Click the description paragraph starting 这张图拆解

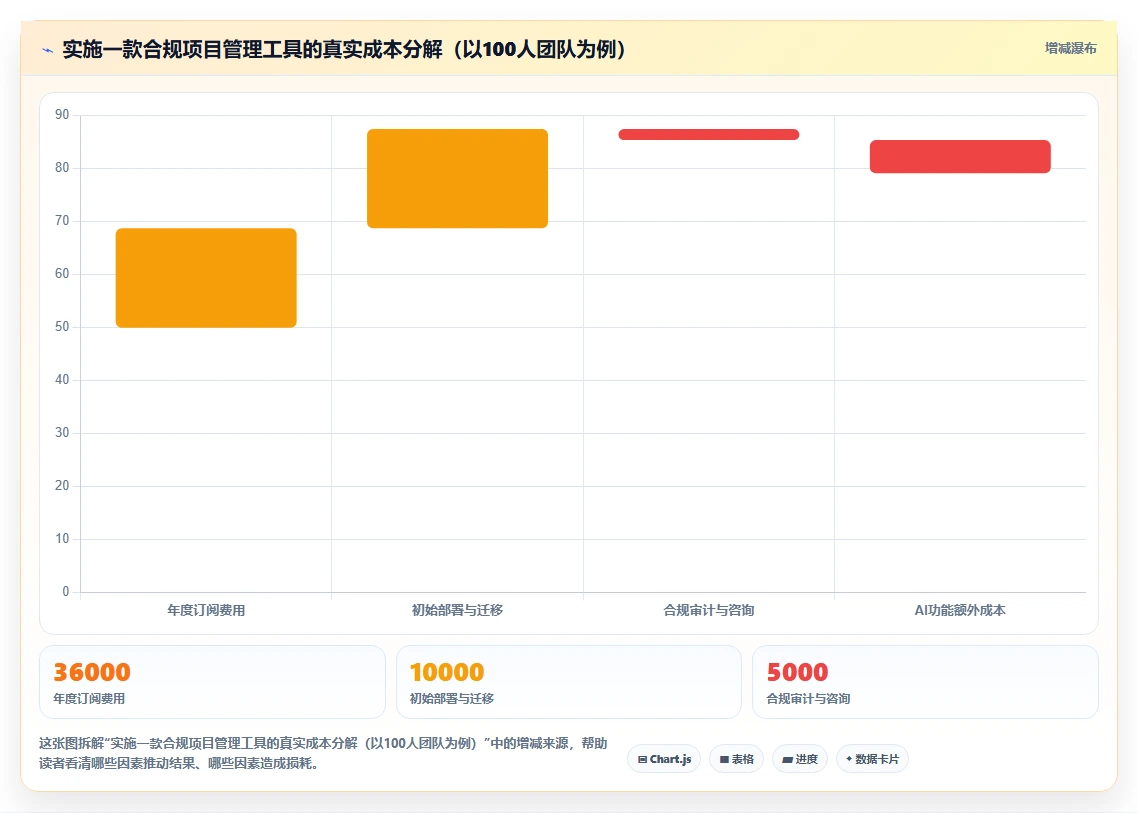point(323,753)
